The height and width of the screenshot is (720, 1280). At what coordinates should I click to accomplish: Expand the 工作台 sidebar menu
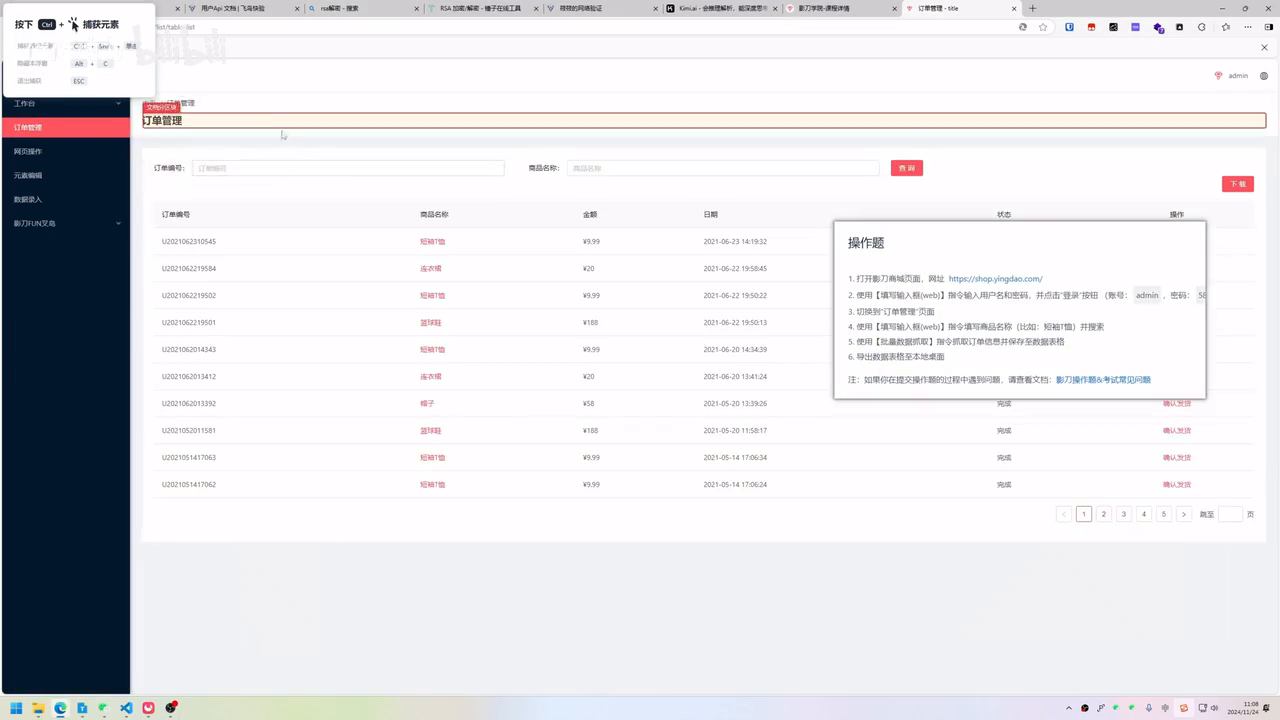coord(65,103)
